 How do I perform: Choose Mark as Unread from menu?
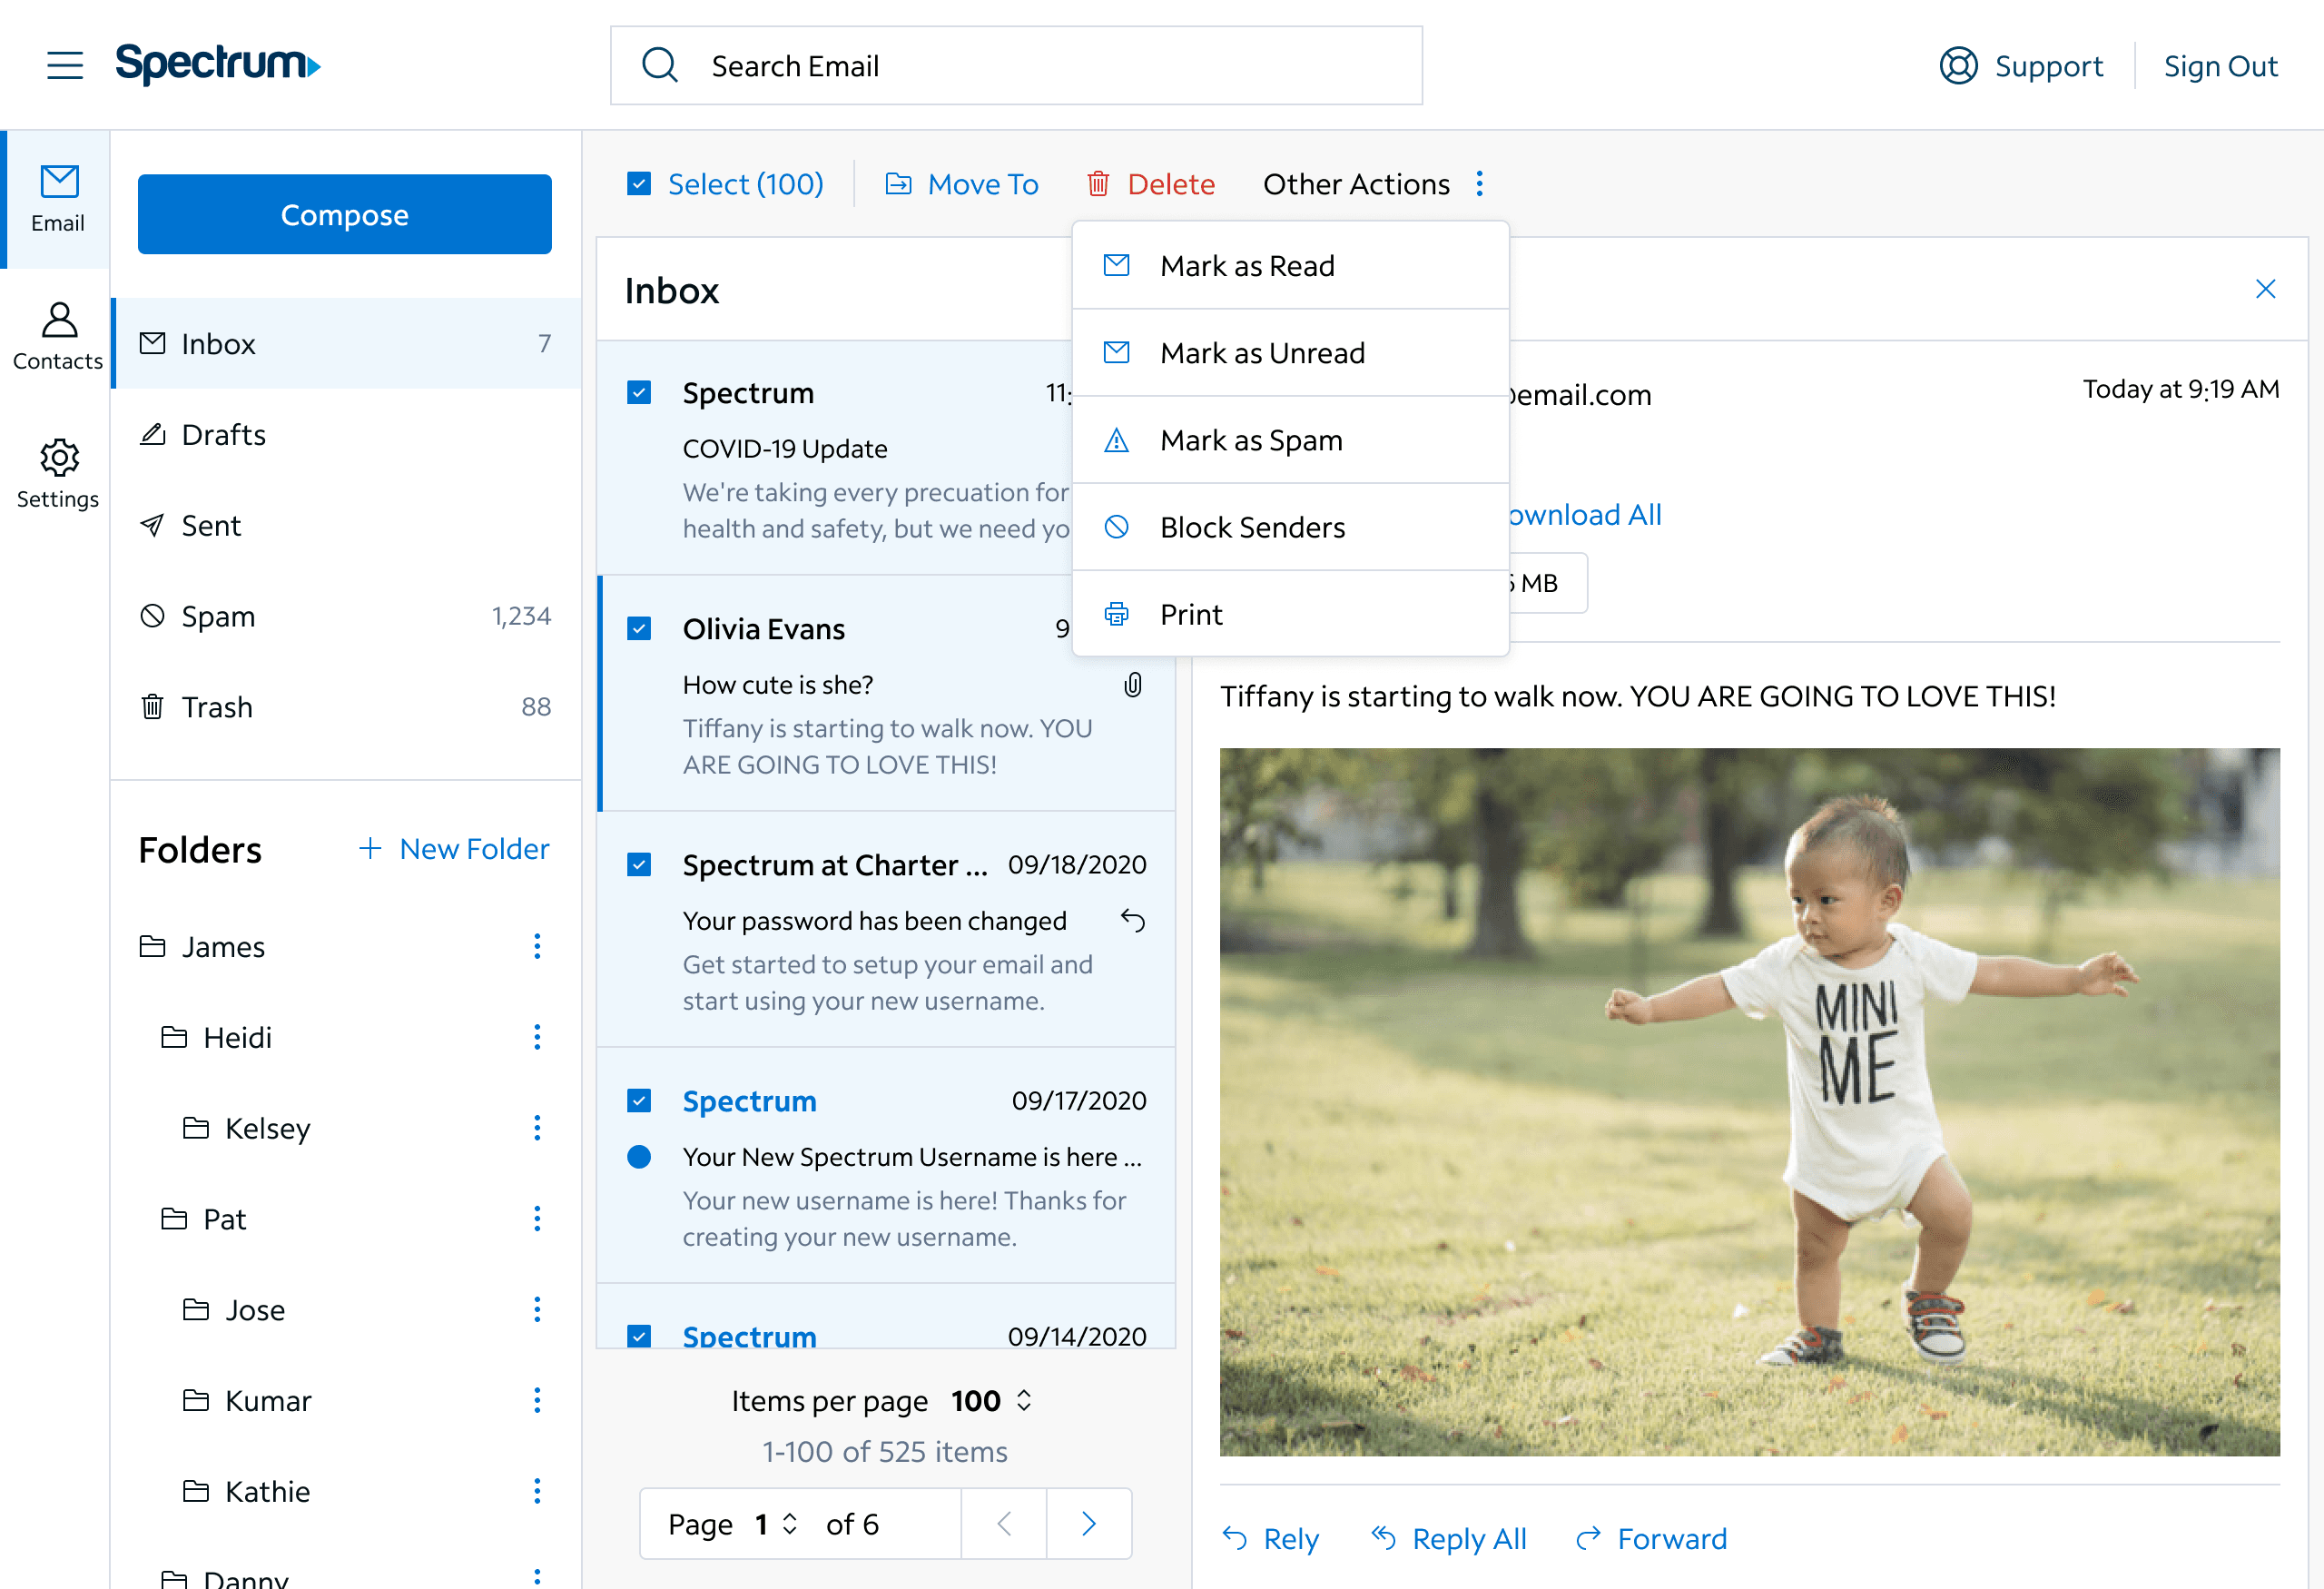point(1290,353)
